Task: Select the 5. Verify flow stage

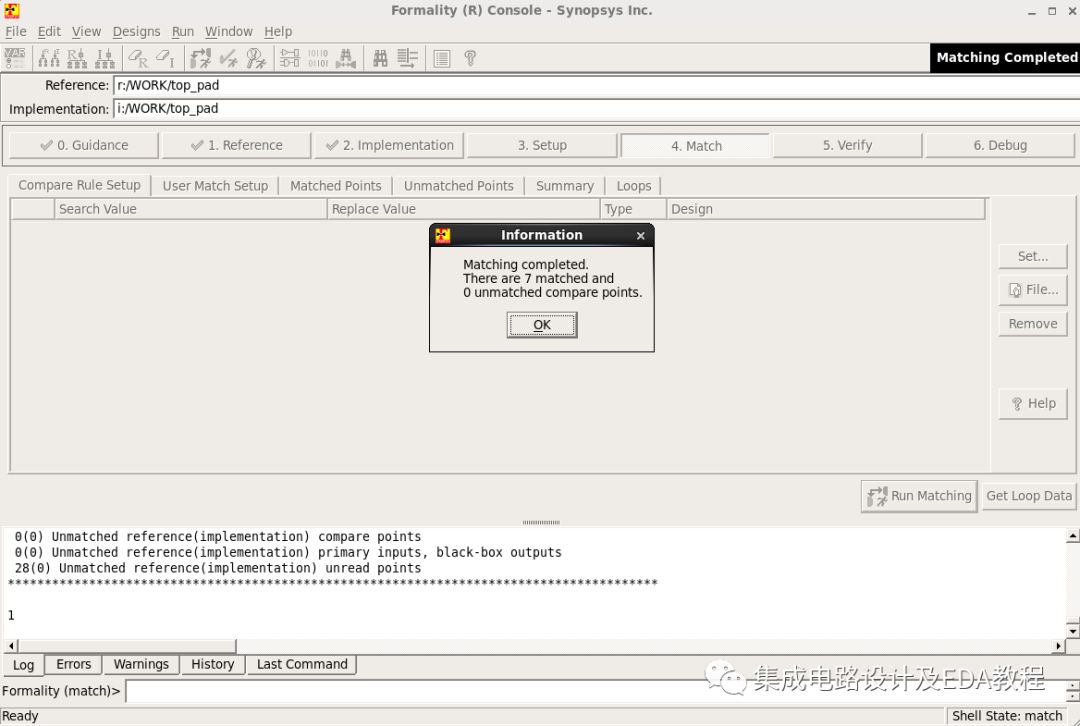Action: 846,144
